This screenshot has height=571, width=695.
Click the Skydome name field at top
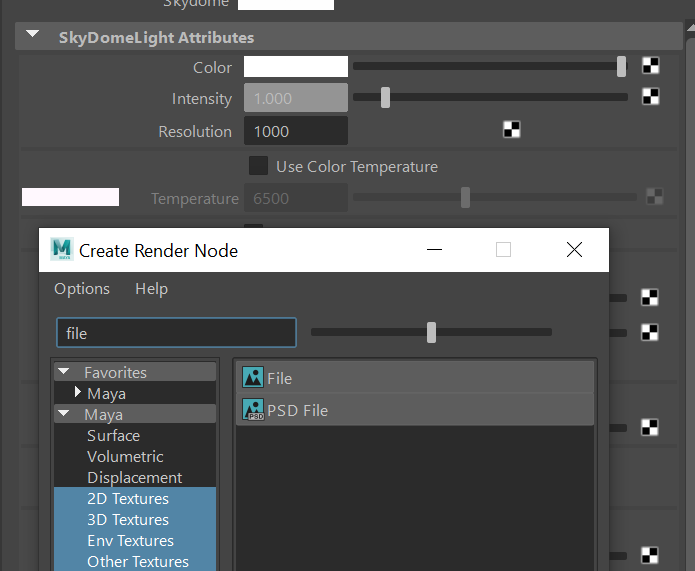(x=286, y=4)
